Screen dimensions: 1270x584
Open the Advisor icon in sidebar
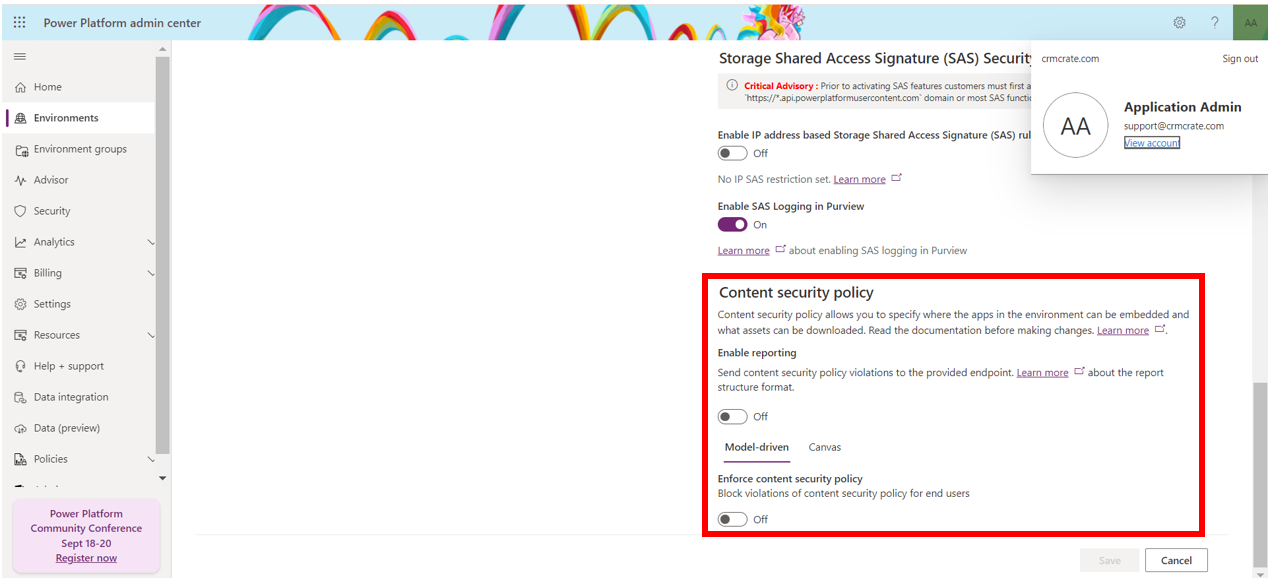click(20, 180)
